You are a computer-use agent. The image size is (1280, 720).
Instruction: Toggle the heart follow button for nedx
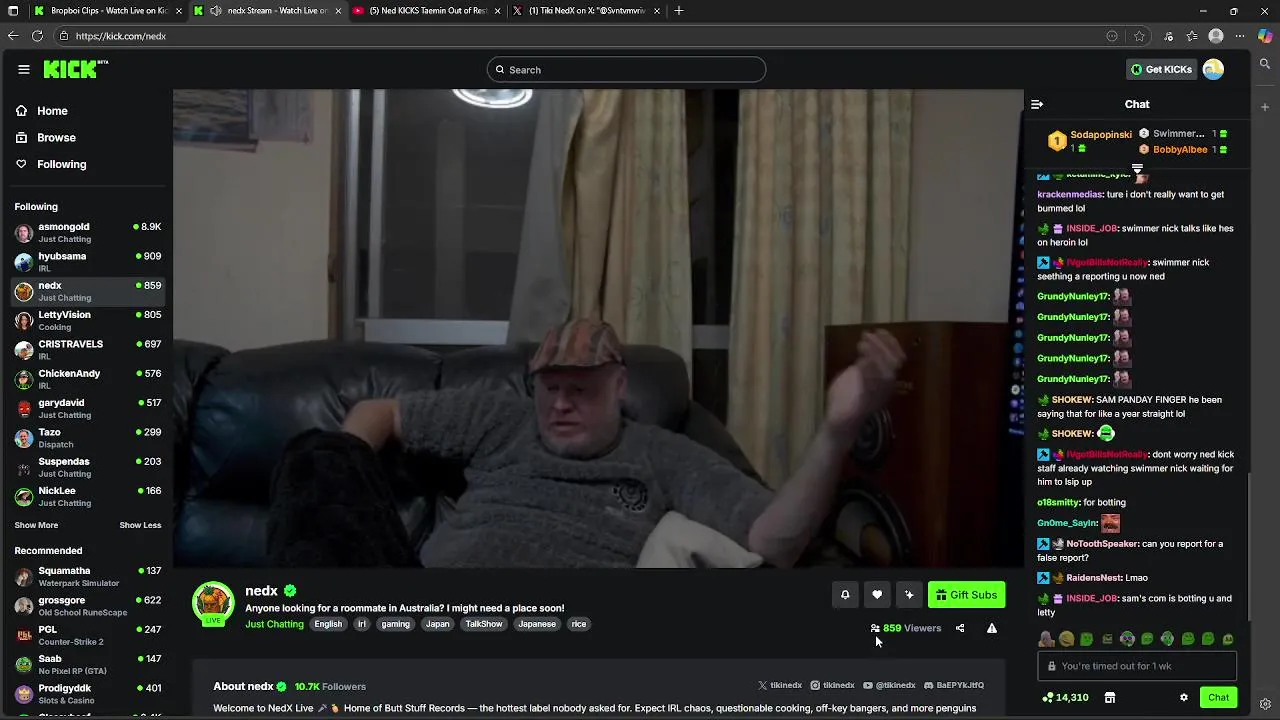877,595
